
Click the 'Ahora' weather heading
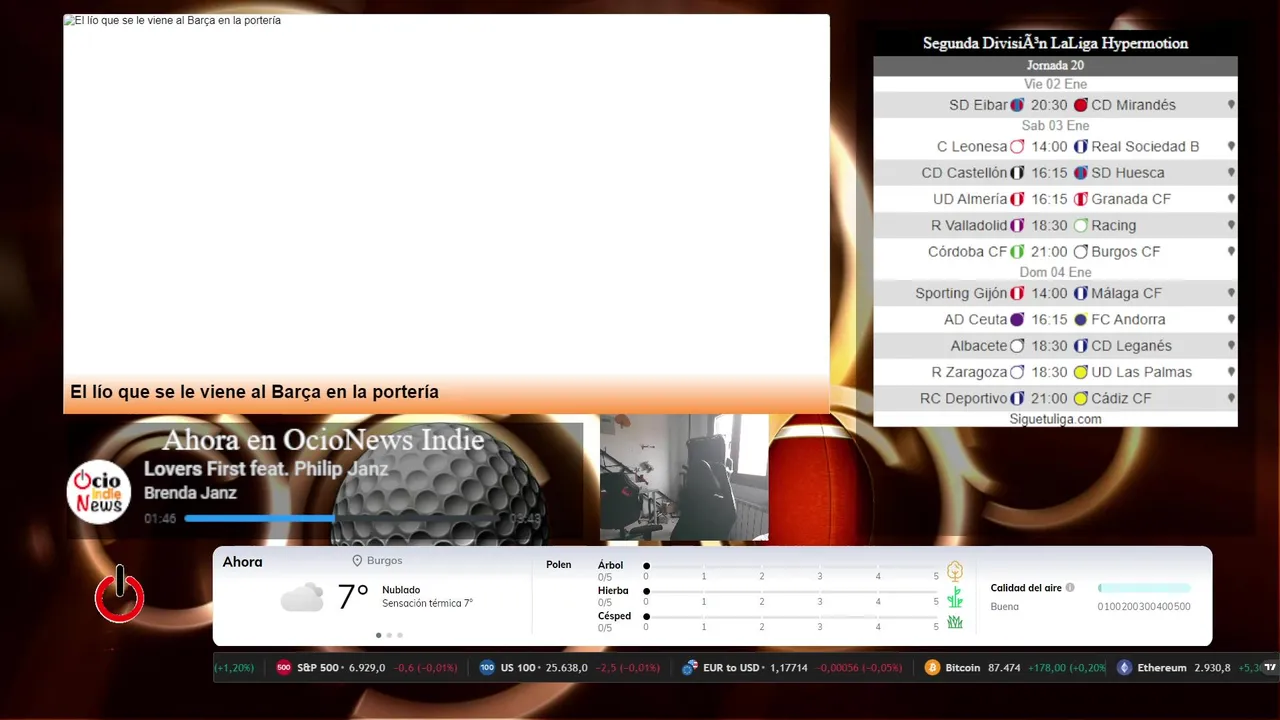(x=242, y=562)
